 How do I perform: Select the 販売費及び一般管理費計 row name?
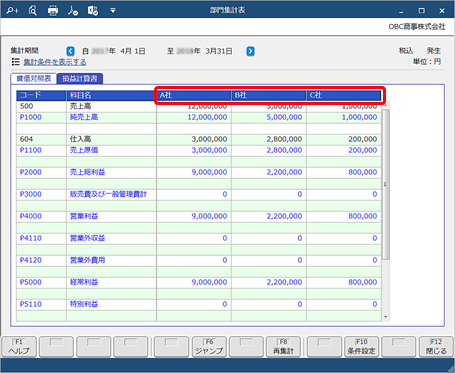(111, 194)
